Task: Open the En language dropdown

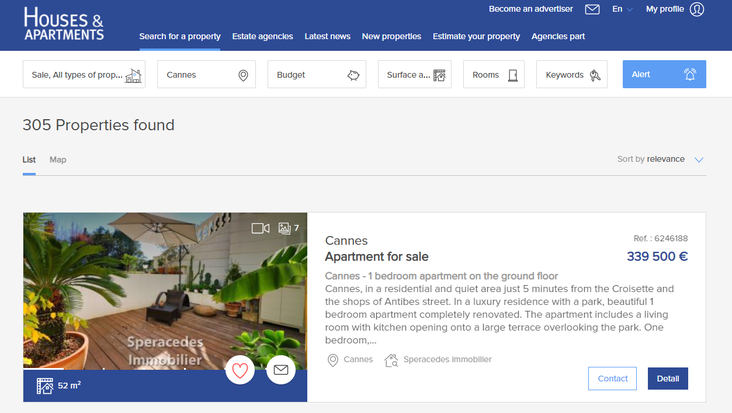Action: [622, 9]
